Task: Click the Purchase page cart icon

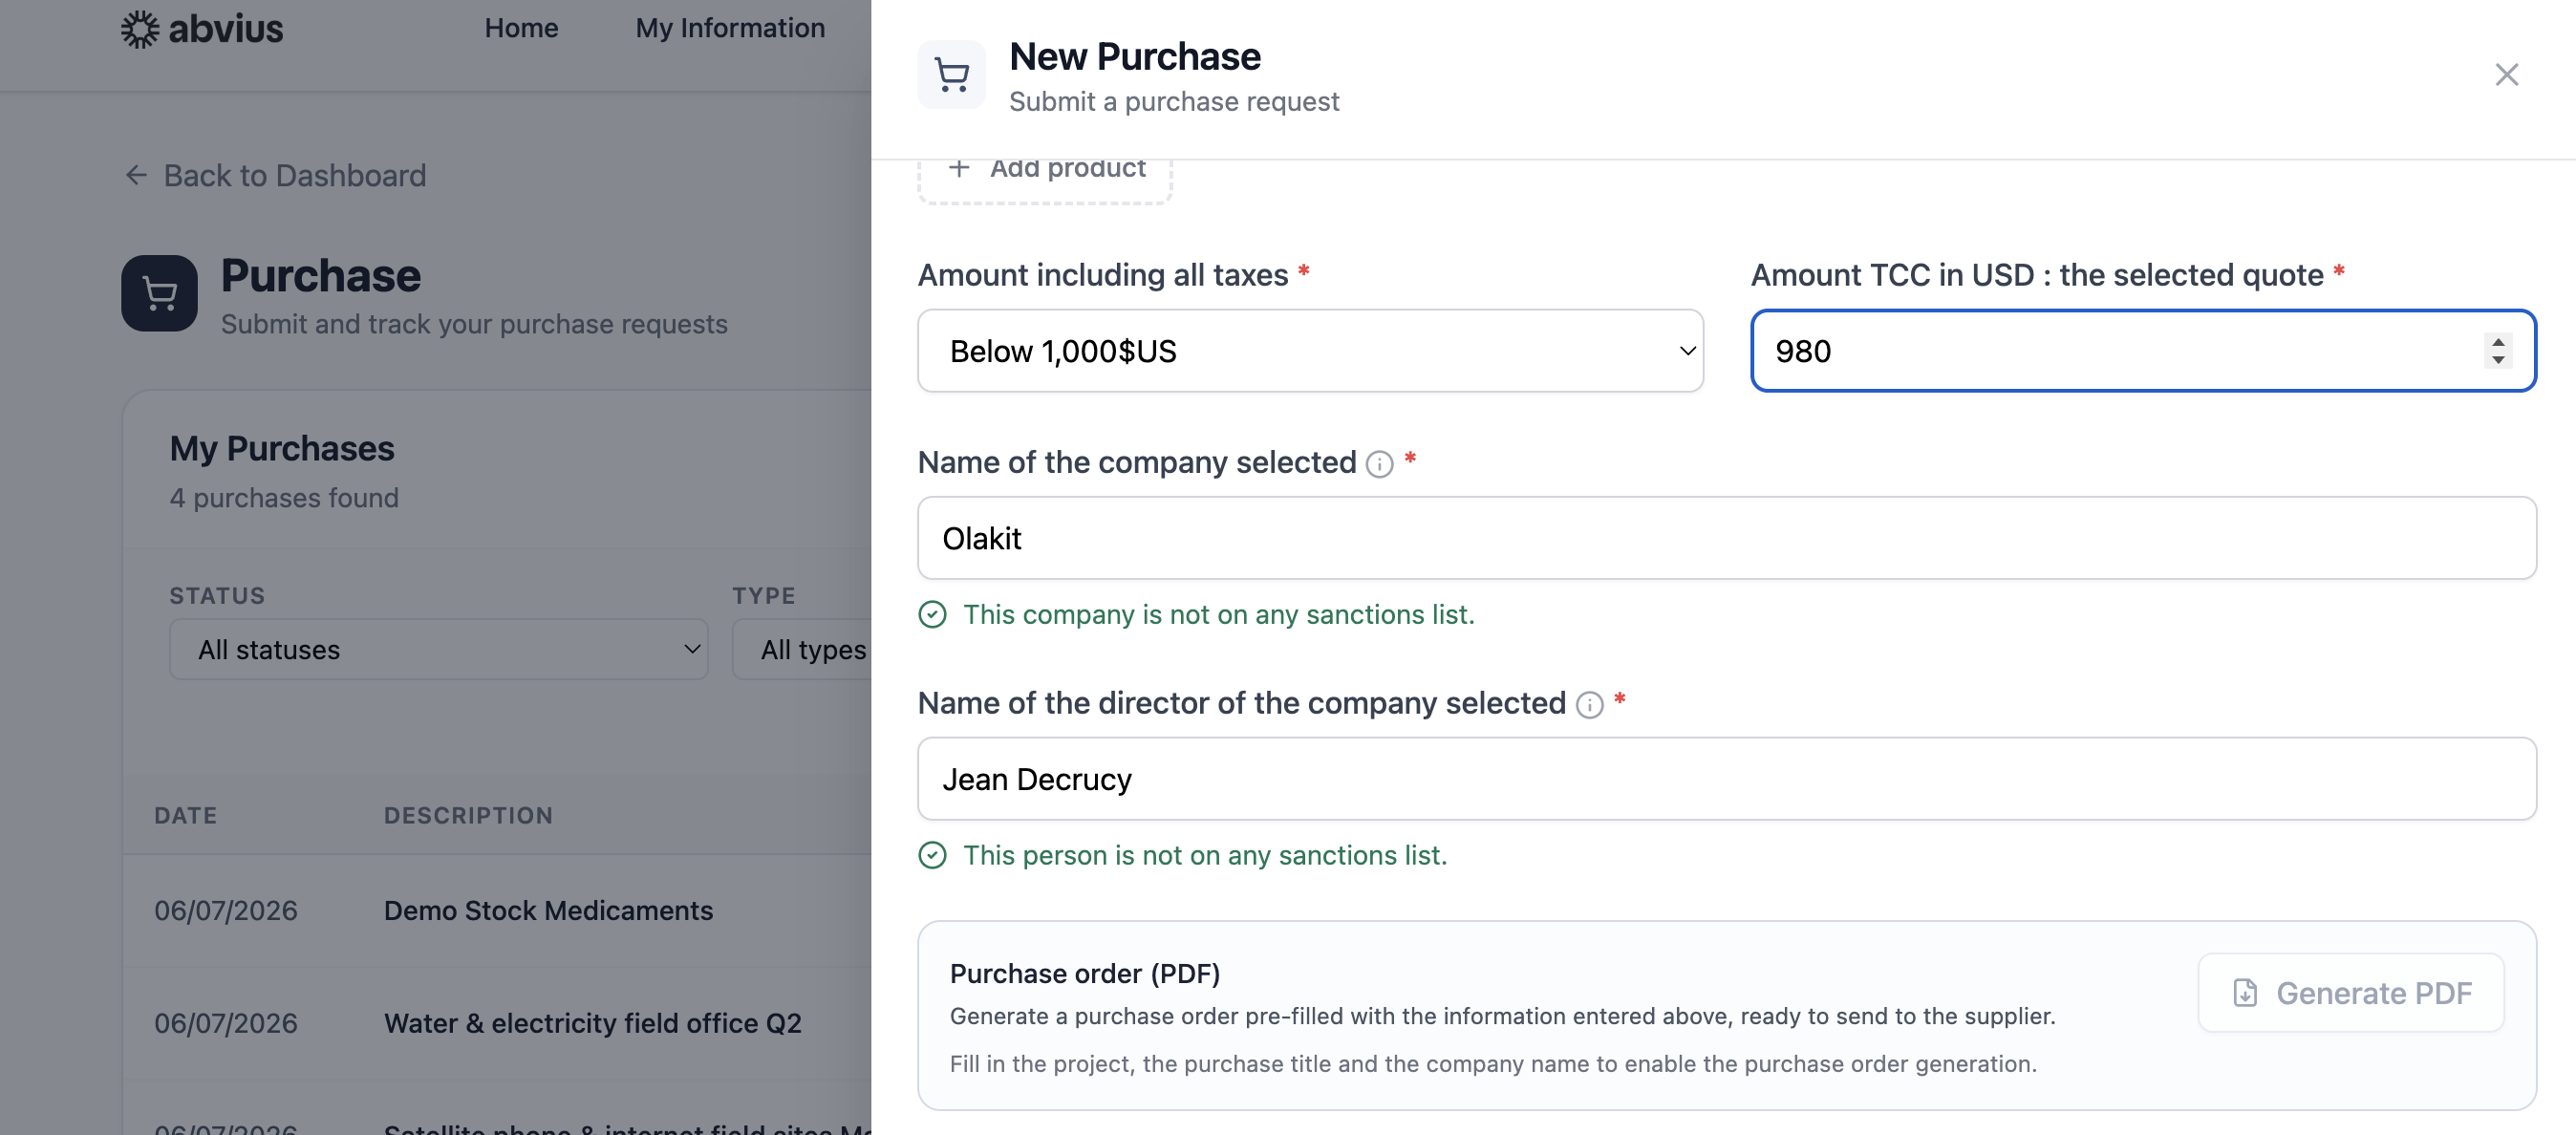Action: click(159, 293)
